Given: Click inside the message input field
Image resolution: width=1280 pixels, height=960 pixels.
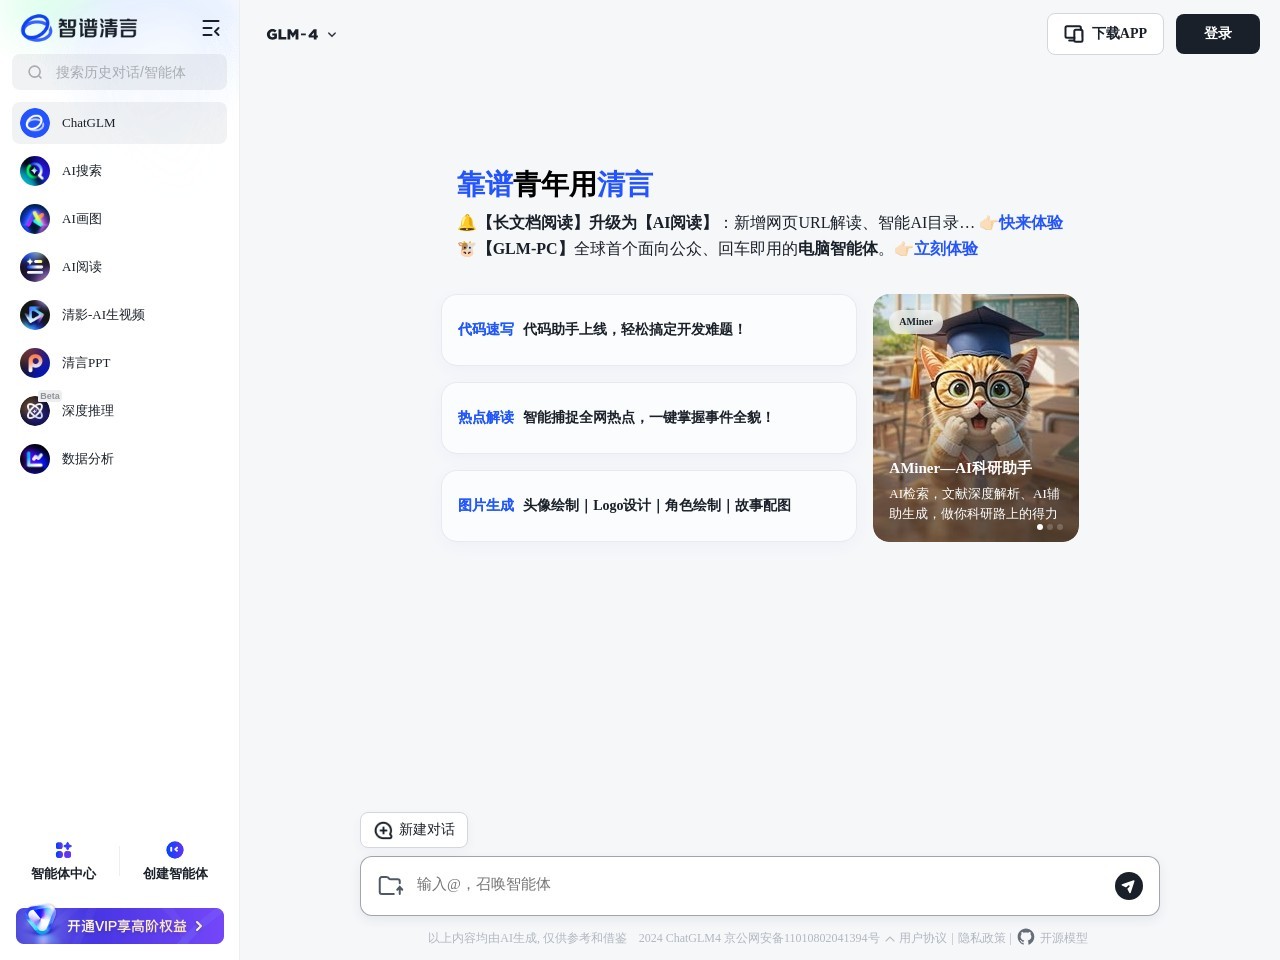Looking at the screenshot, I should (x=700, y=885).
